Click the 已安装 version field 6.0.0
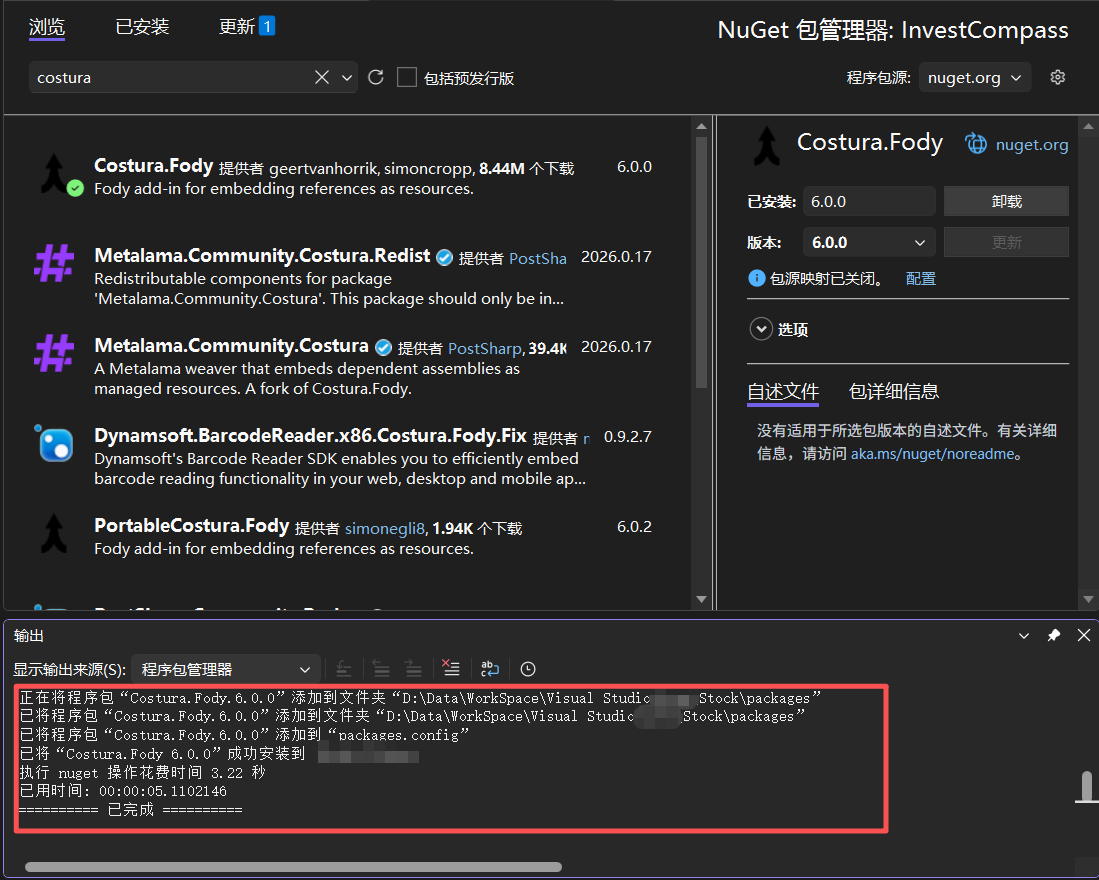Image resolution: width=1099 pixels, height=880 pixels. click(869, 202)
